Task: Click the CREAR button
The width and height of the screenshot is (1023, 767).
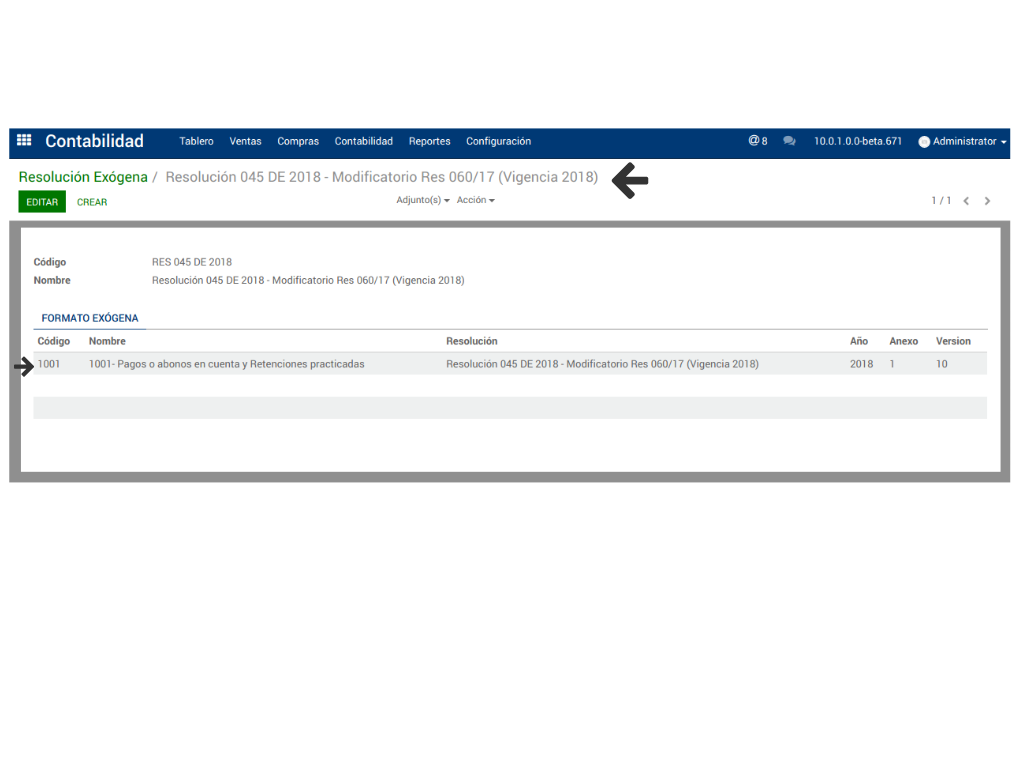Action: pos(92,202)
